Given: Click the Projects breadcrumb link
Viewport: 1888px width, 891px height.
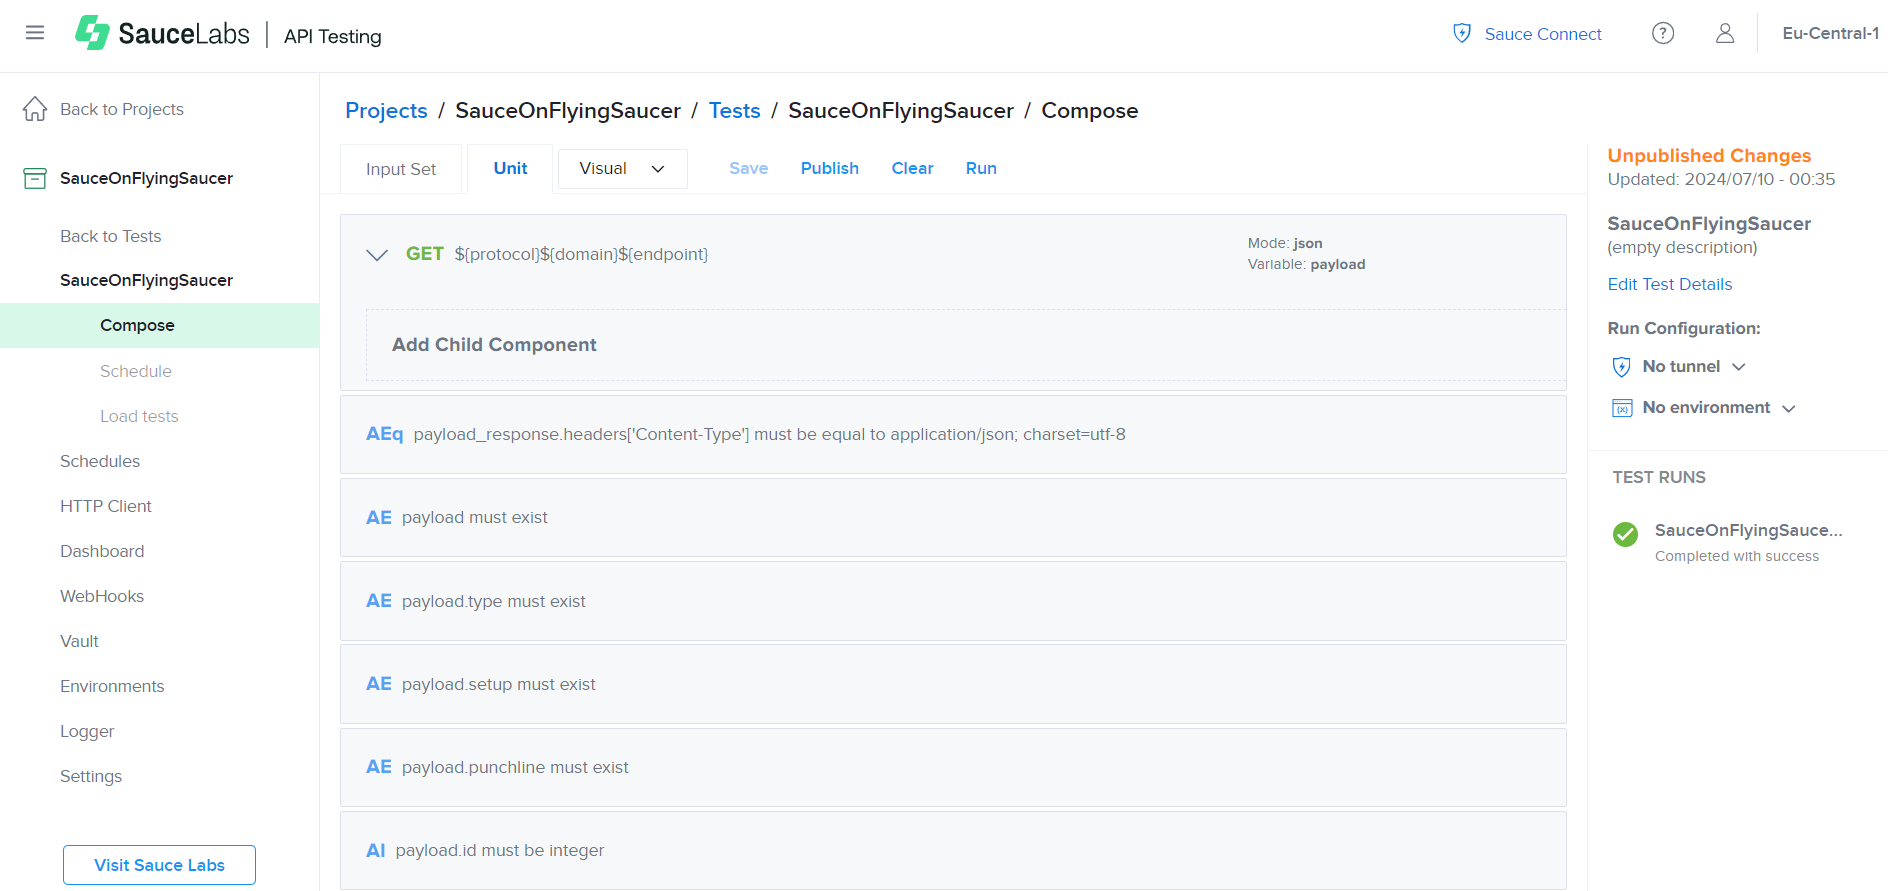Looking at the screenshot, I should tap(386, 110).
